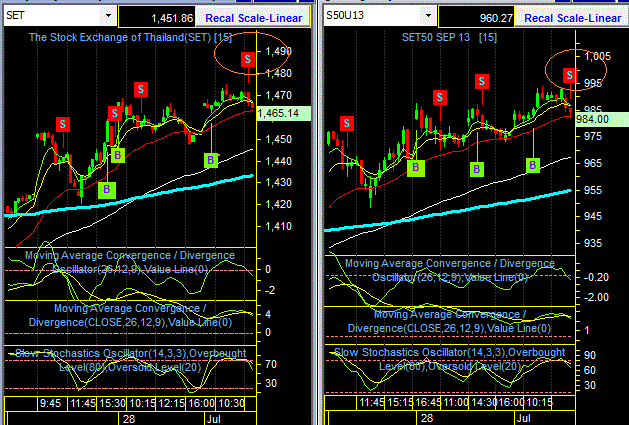Click the 11:00 time label in S50U13 chart
Image resolution: width=629 pixels, height=425 pixels.
click(x=455, y=402)
